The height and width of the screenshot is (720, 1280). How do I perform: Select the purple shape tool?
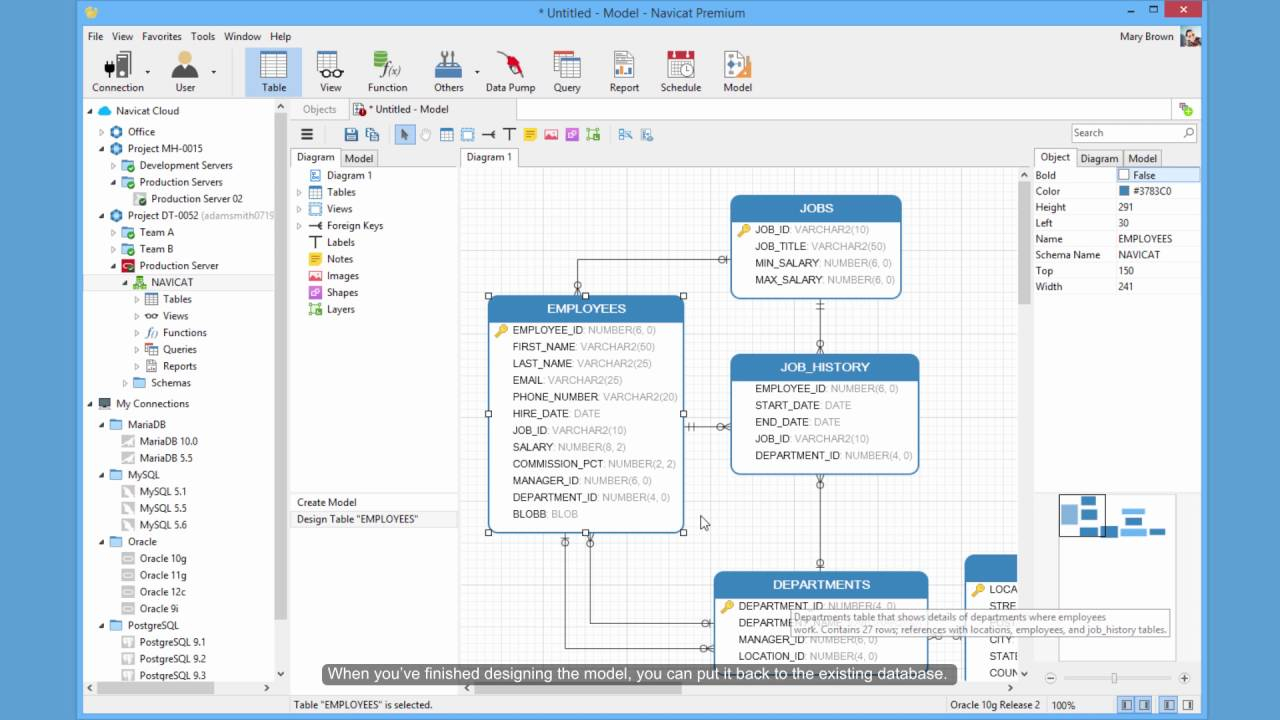(572, 134)
